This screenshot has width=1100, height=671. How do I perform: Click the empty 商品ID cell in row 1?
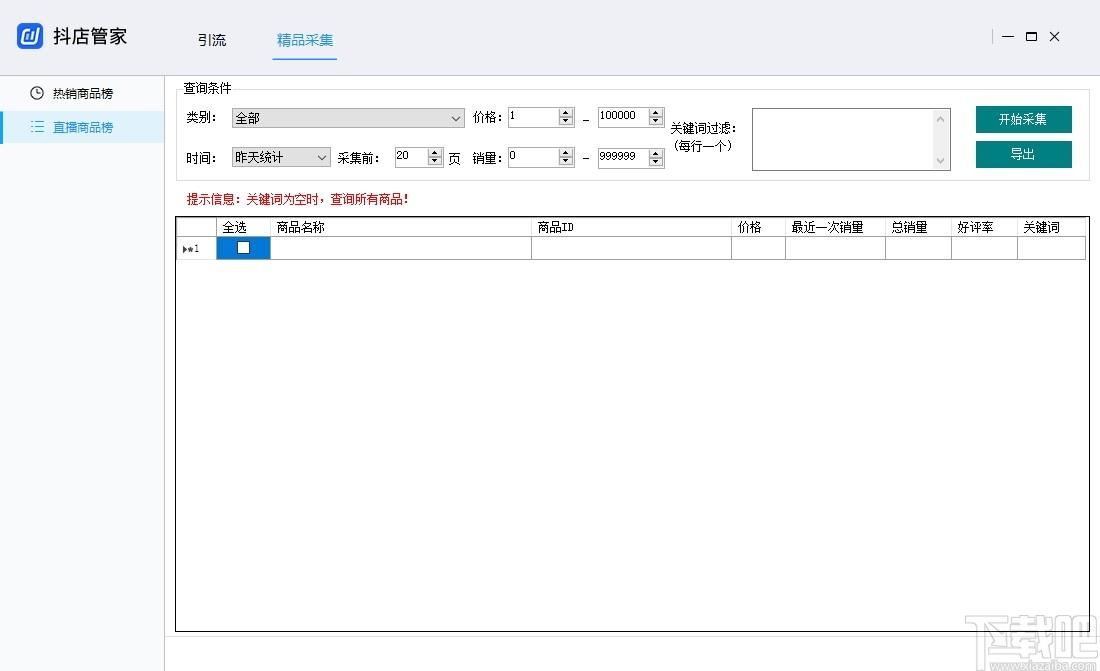coord(631,248)
